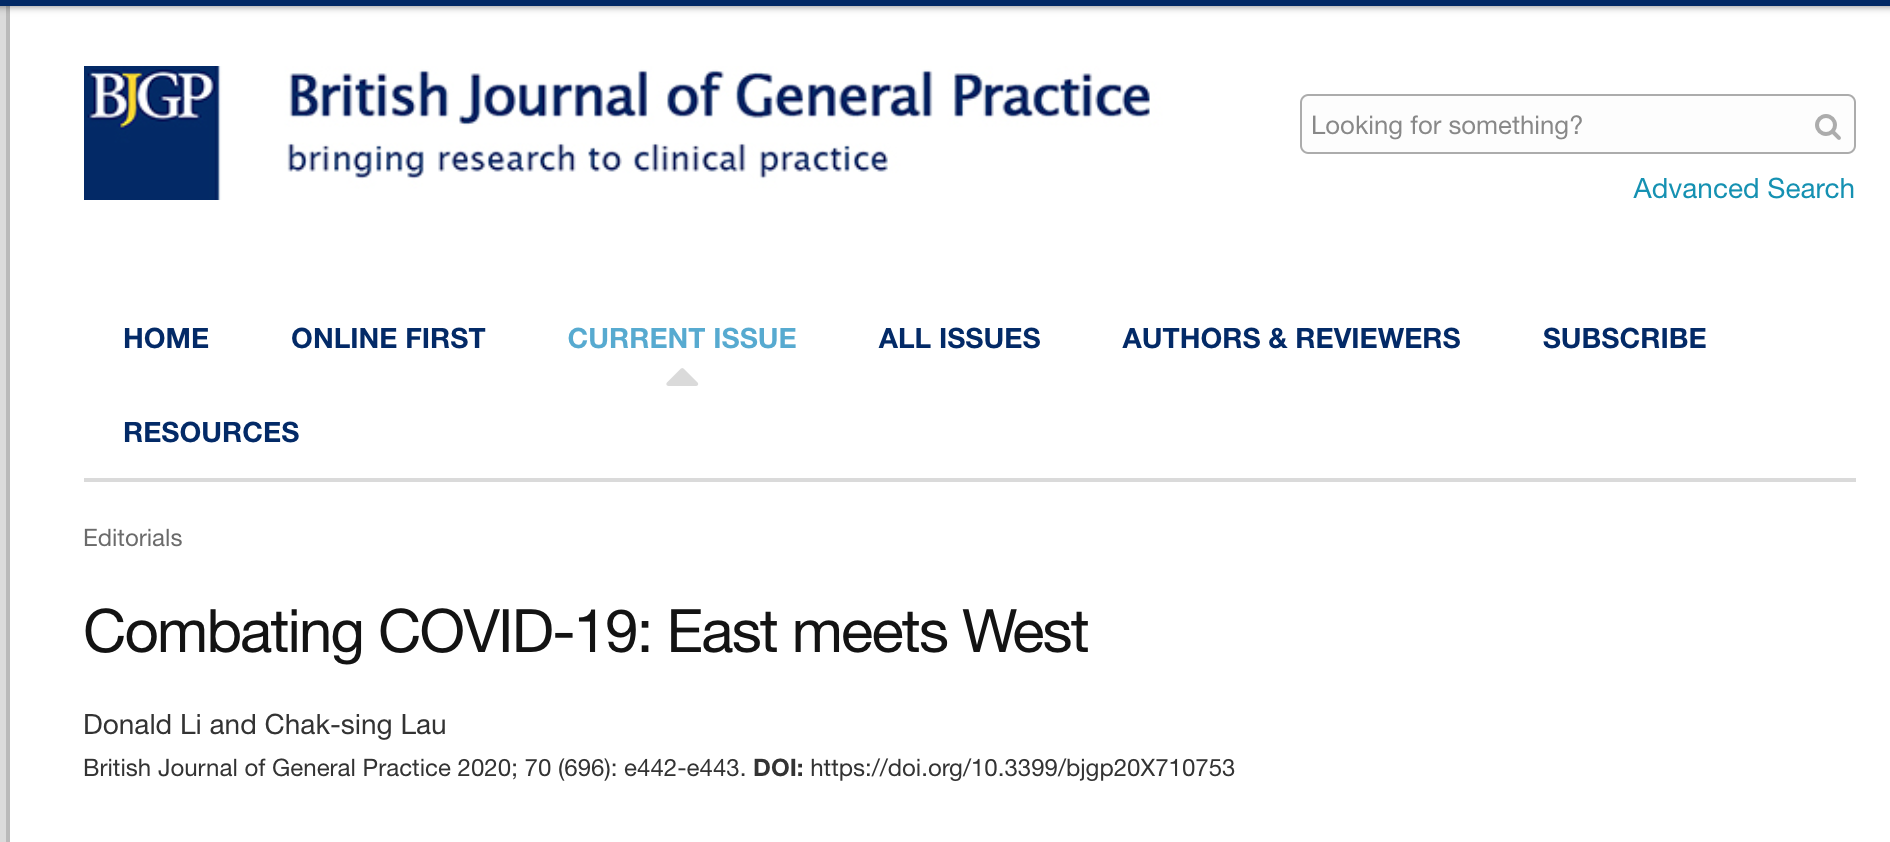The image size is (1890, 842).
Task: Click the triangle indicator under Current Issue
Action: point(682,377)
